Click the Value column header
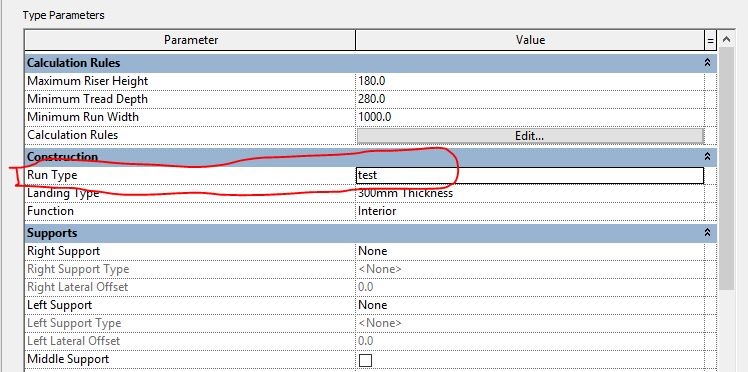 click(530, 40)
